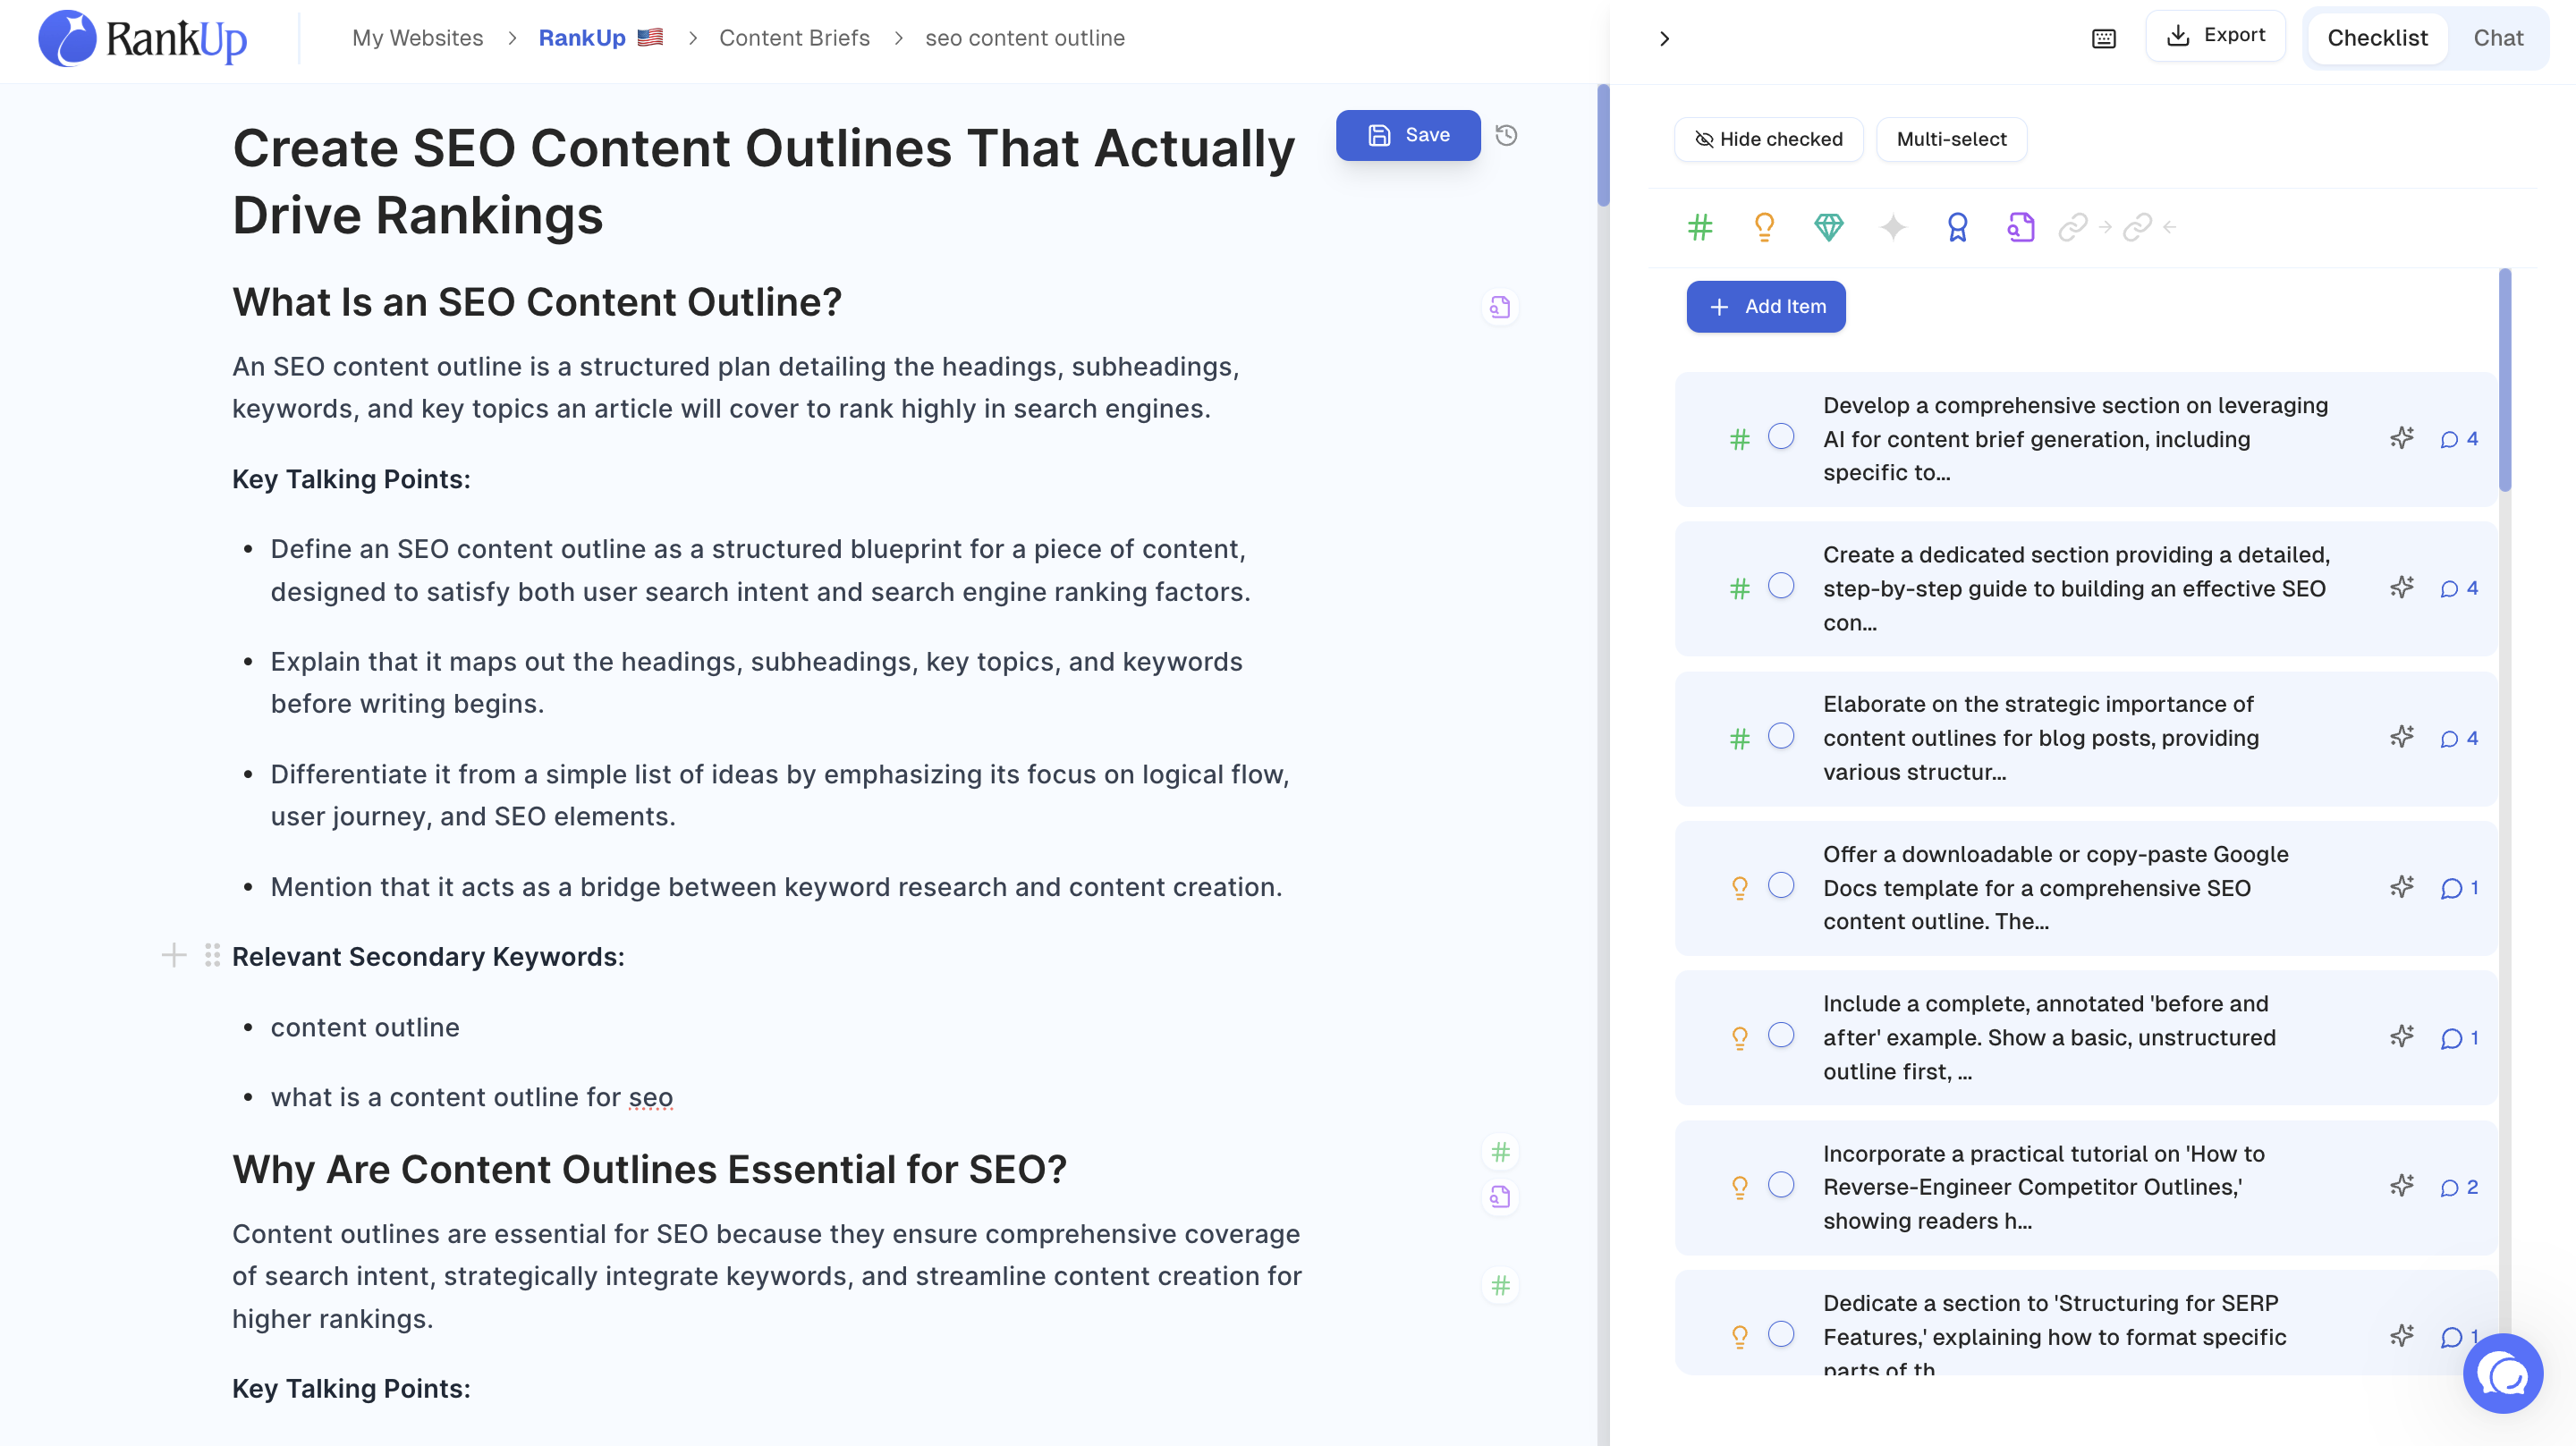
Task: Open the Content Briefs breadcrumb
Action: click(x=794, y=38)
